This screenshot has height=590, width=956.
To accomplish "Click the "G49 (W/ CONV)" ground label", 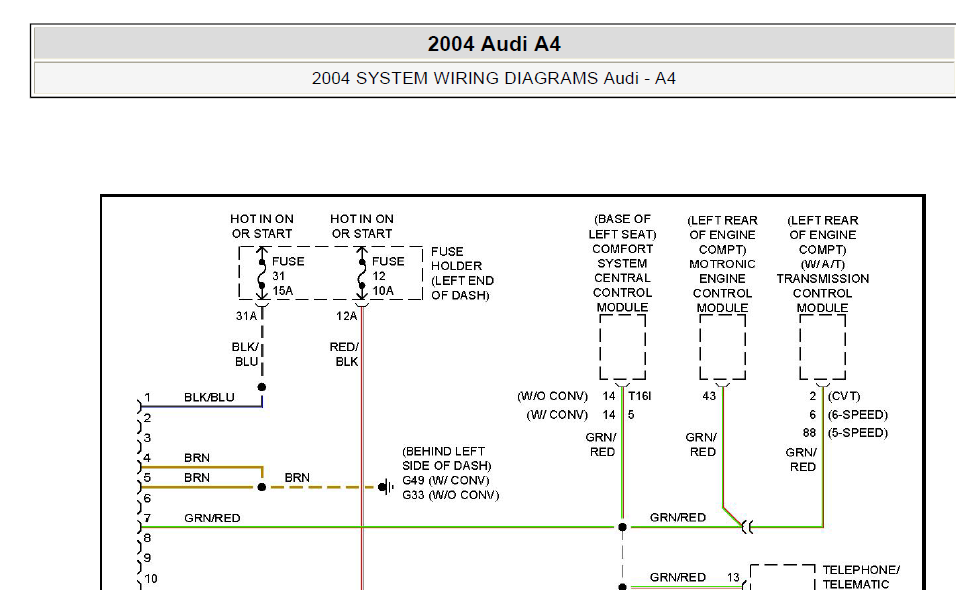I will coord(446,480).
